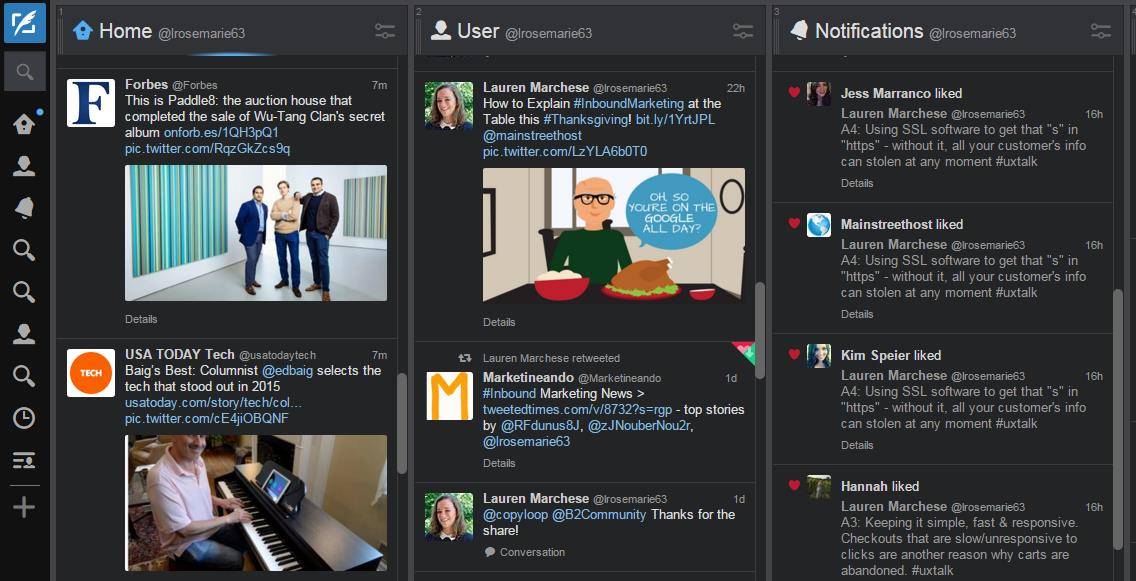Select the home icon with the blue dot
Image resolution: width=1136 pixels, height=581 pixels.
pos(24,124)
